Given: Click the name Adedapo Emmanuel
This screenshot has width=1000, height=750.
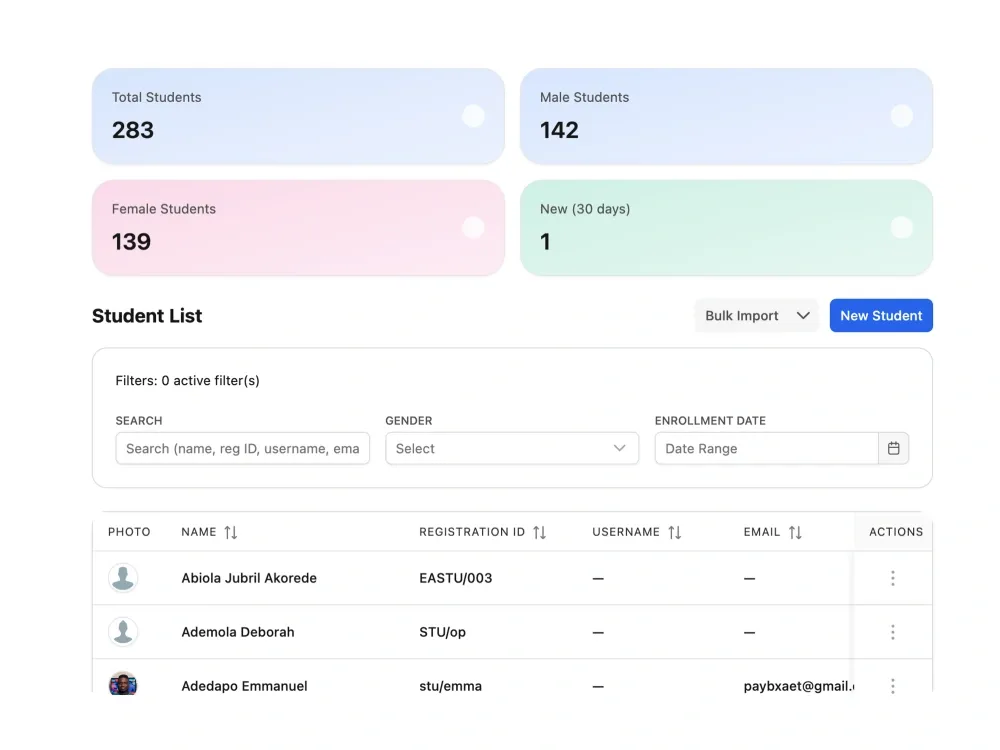Looking at the screenshot, I should click(244, 686).
